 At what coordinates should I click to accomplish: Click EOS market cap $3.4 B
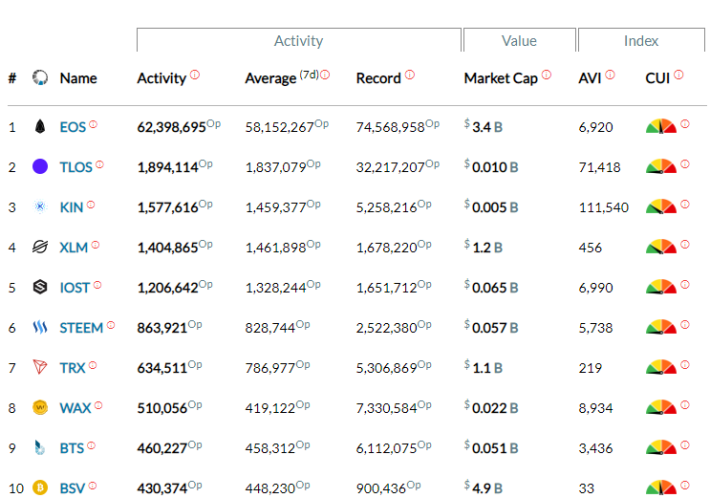pos(483,127)
